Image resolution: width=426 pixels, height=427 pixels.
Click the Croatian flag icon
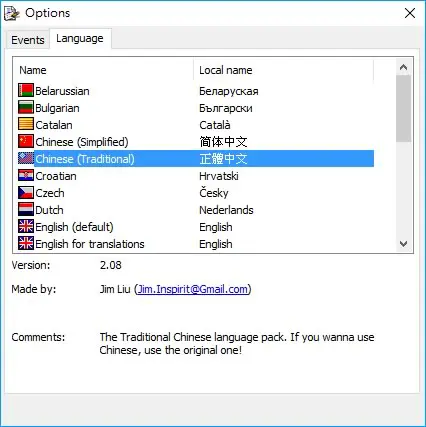(26, 175)
